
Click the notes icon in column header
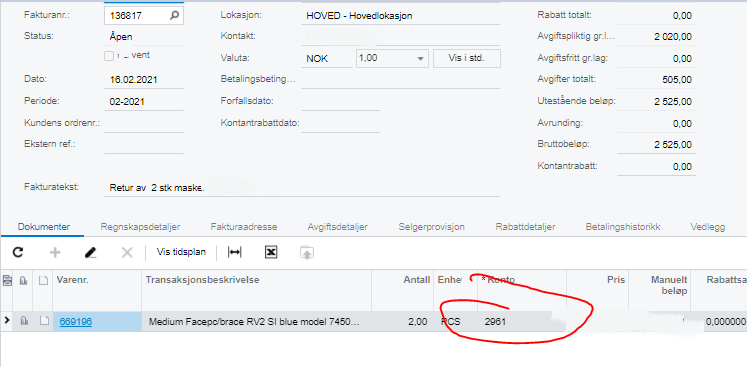[x=43, y=281]
